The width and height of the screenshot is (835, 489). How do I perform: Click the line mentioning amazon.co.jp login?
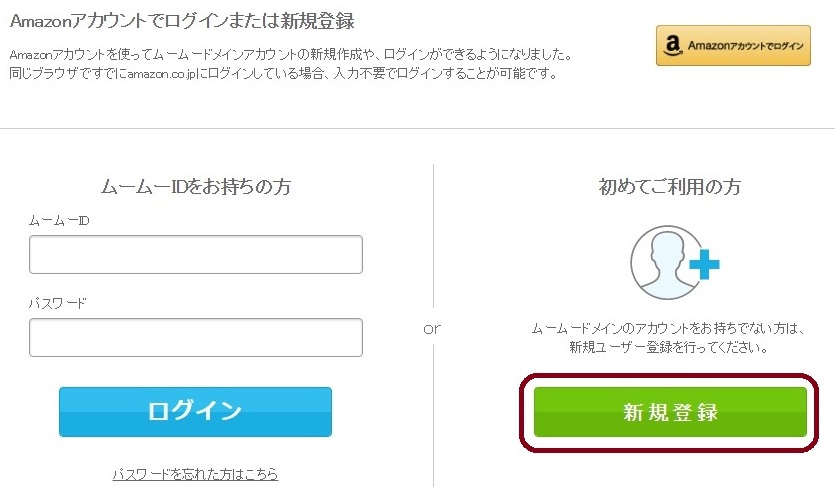(283, 72)
